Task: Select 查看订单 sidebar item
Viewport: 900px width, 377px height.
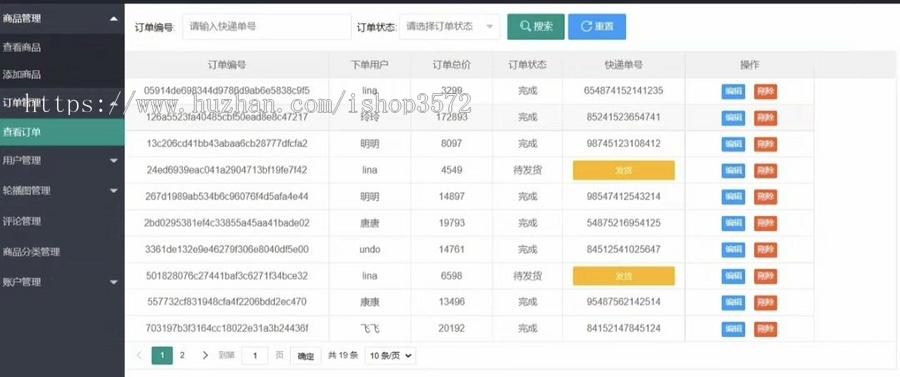Action: (62, 132)
